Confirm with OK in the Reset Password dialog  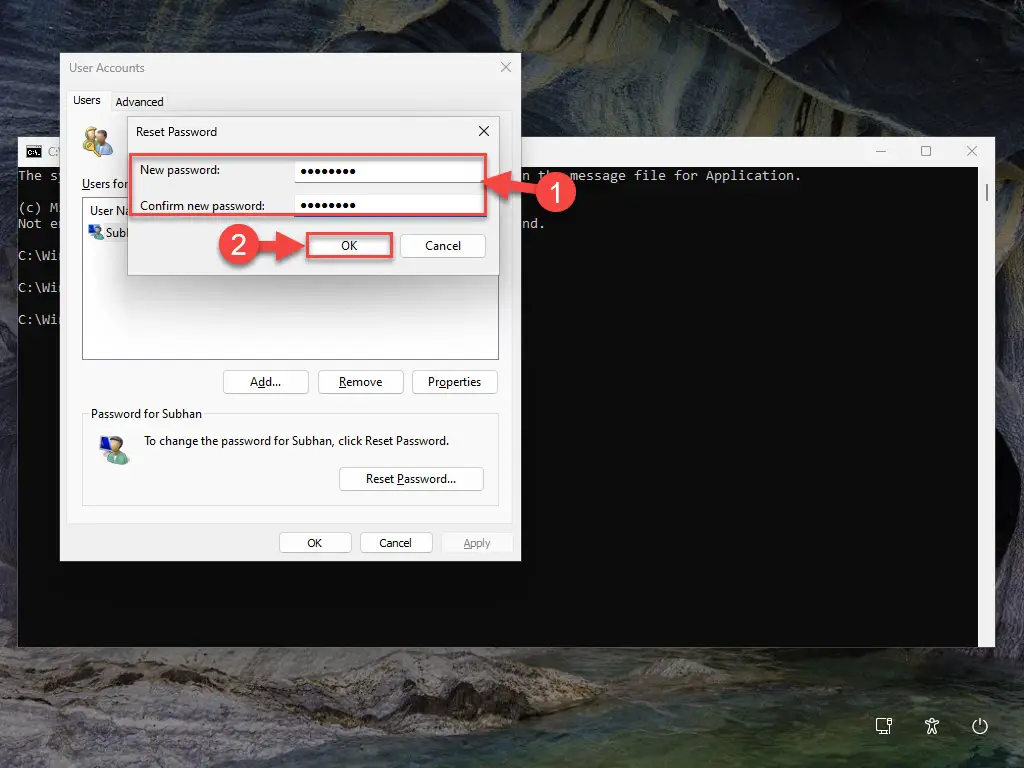click(x=349, y=245)
